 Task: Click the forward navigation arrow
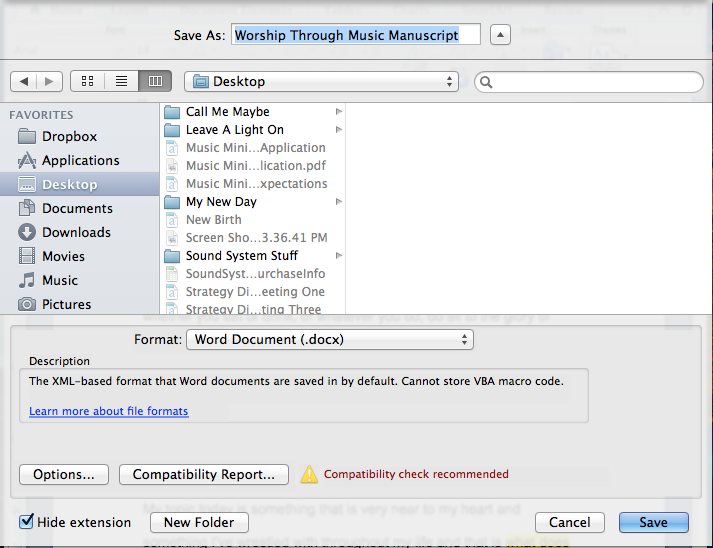pos(49,81)
